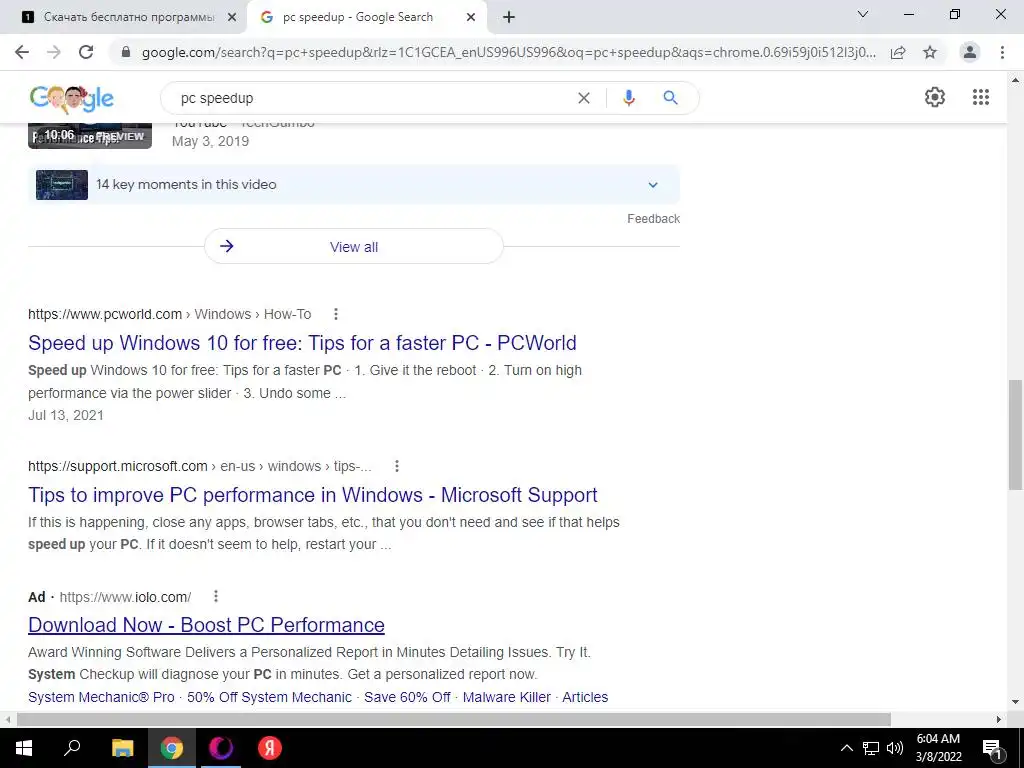Click the support.microsoft.com URL breadcrumb
1024x768 pixels.
click(x=200, y=466)
